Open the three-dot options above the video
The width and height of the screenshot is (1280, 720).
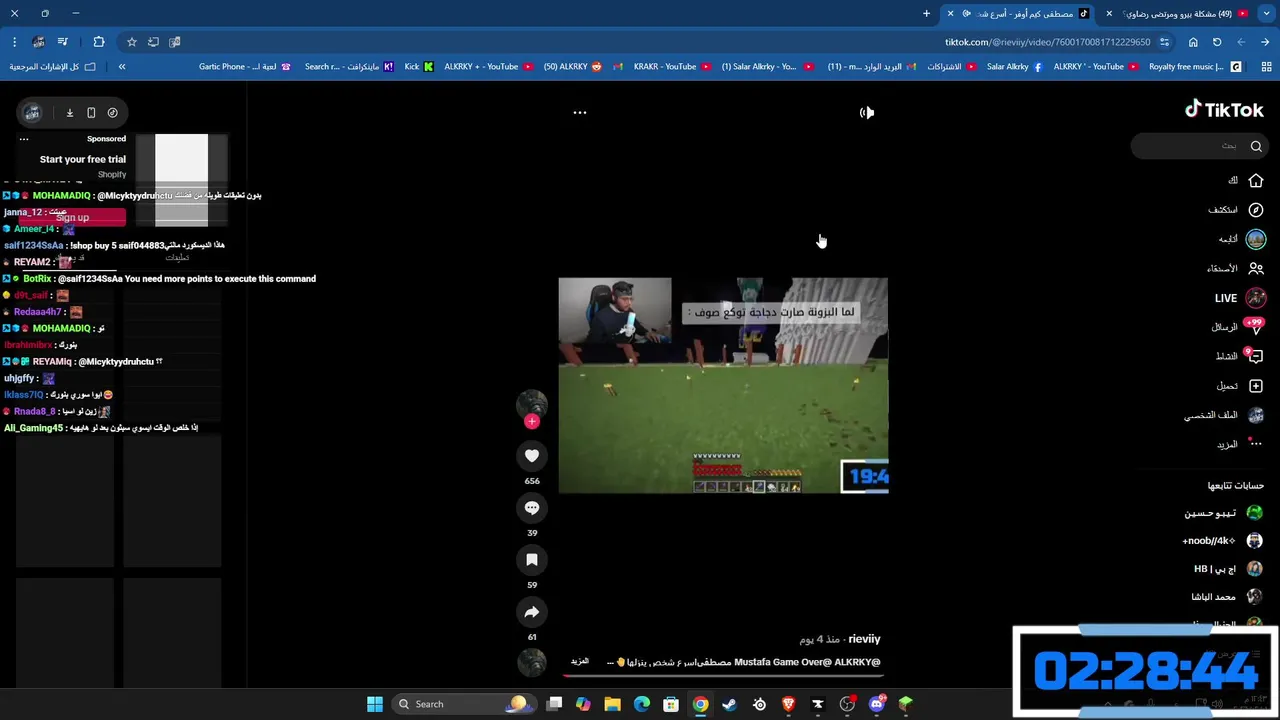click(x=579, y=113)
